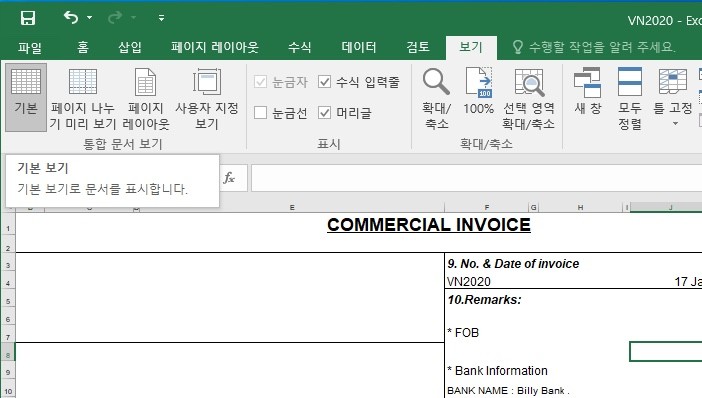This screenshot has height=398, width=702.
Task: Switch to the 수식 tab
Action: tap(300, 47)
